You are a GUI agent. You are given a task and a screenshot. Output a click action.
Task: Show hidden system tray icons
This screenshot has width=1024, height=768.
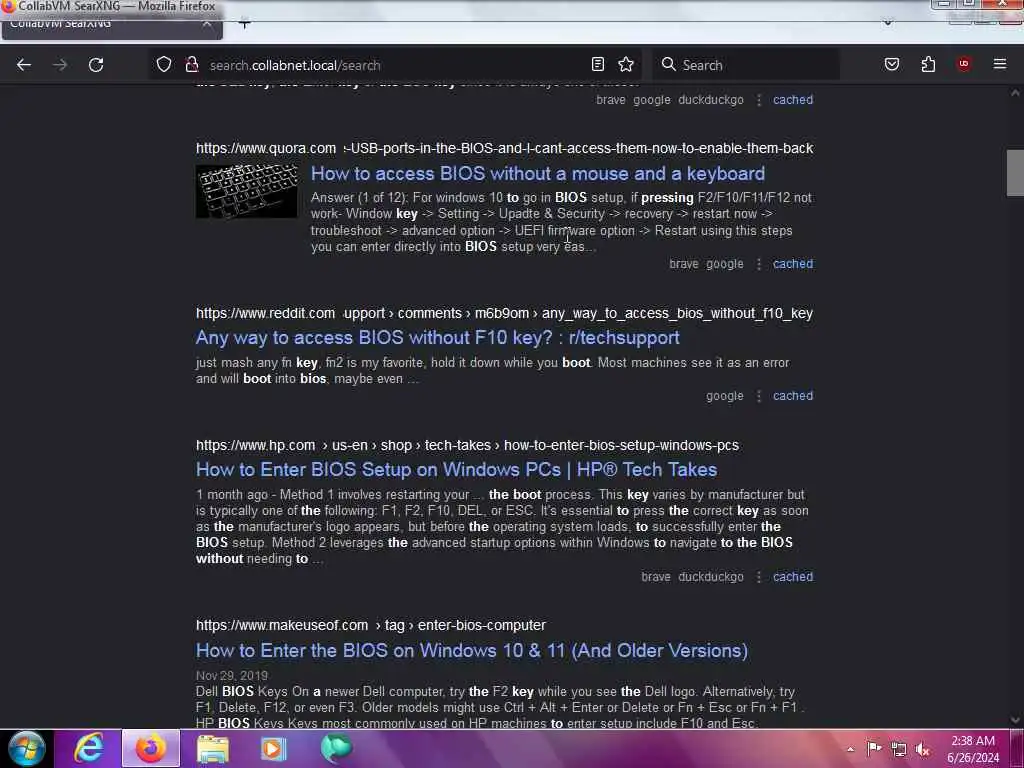[x=850, y=749]
